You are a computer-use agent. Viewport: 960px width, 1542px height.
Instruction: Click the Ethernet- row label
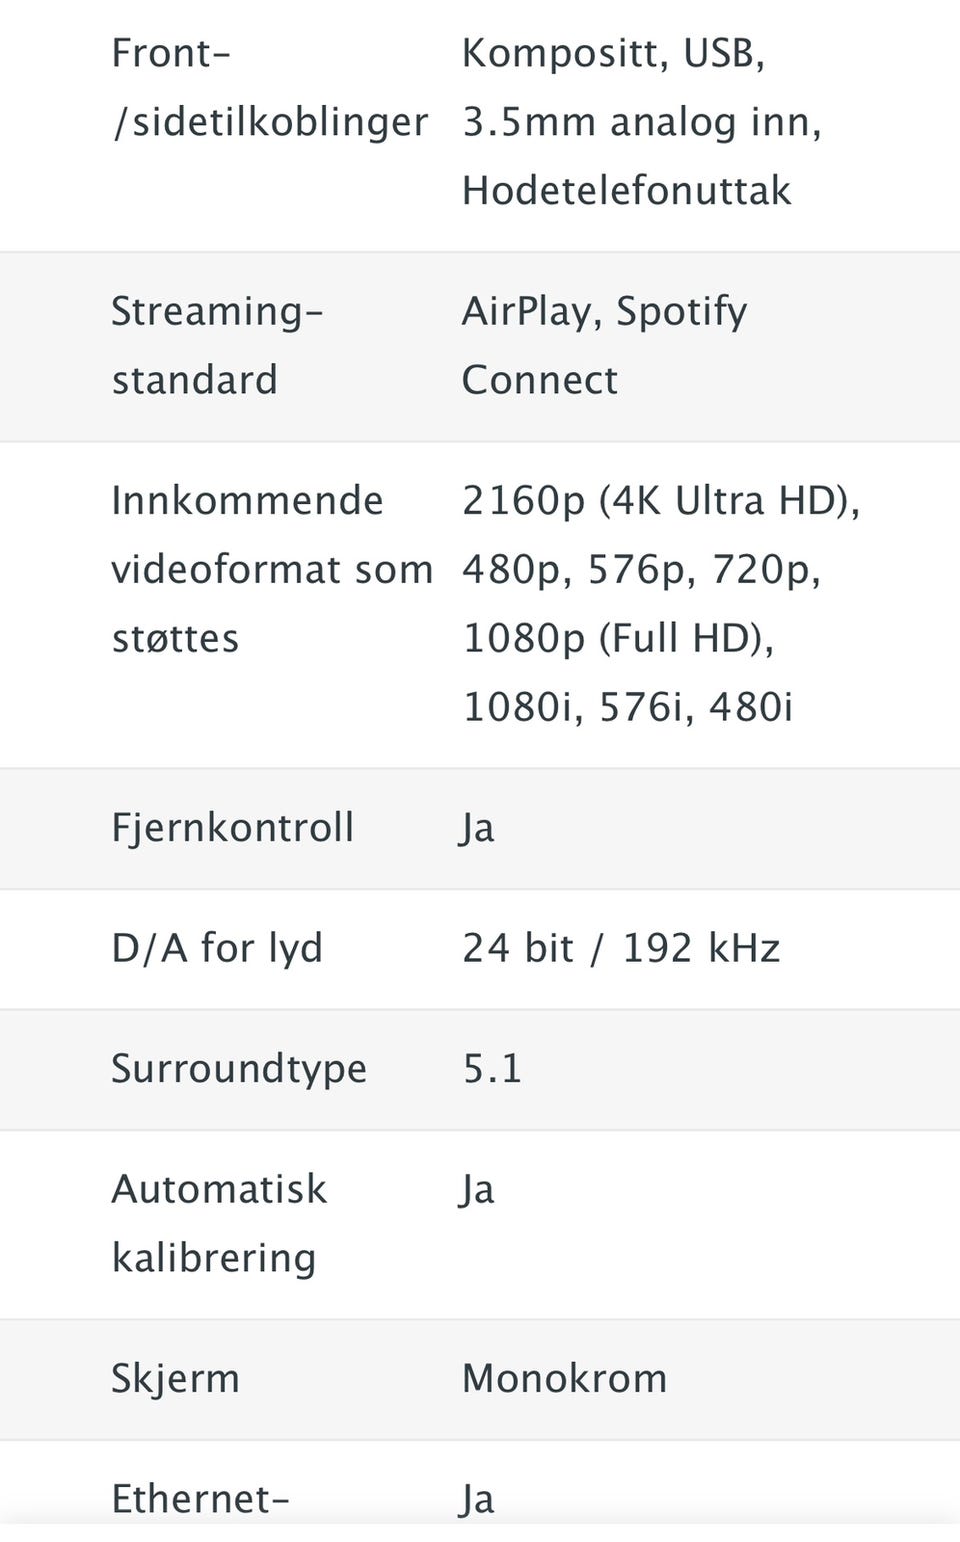click(200, 1499)
